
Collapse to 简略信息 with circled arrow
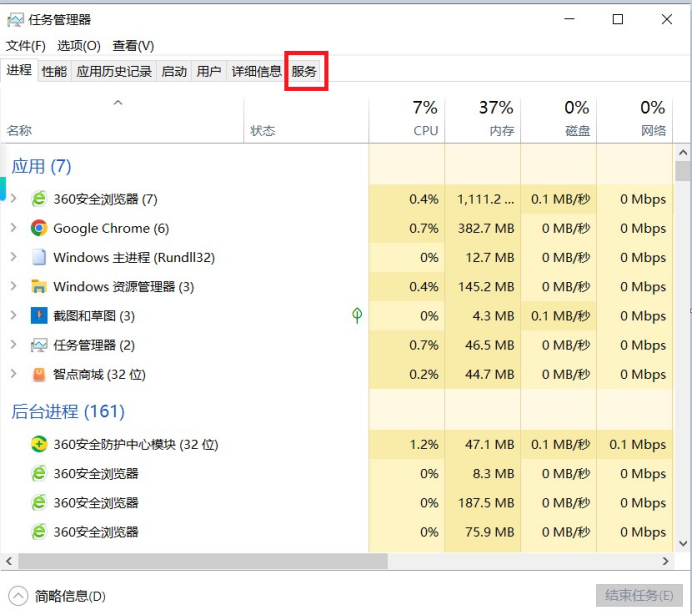coord(18,596)
